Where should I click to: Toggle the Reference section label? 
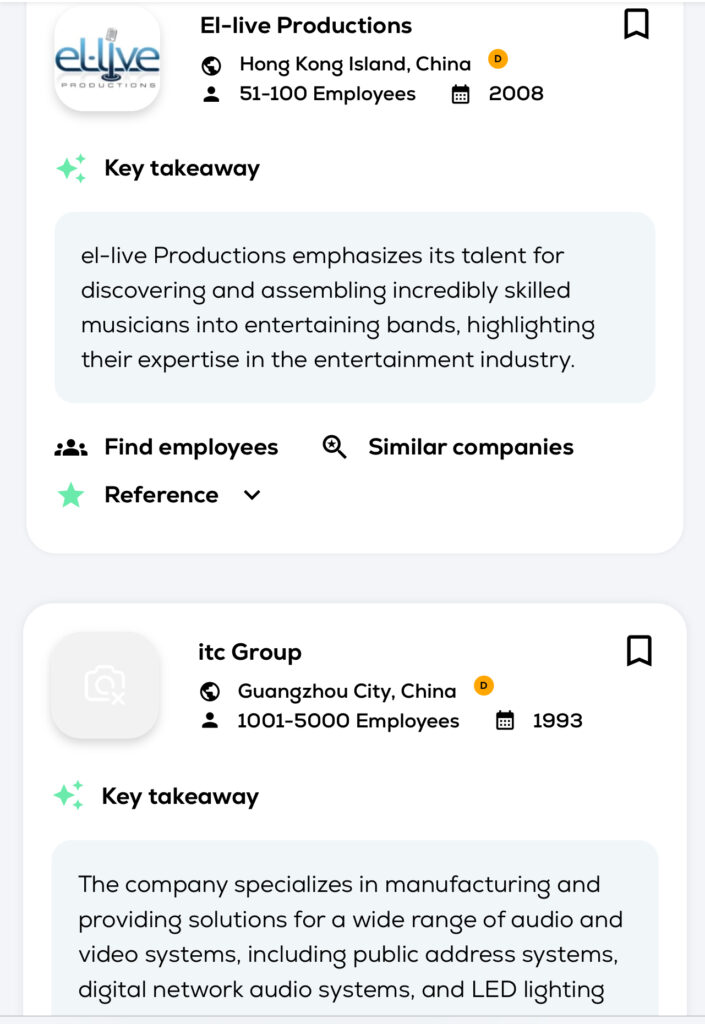(x=161, y=495)
